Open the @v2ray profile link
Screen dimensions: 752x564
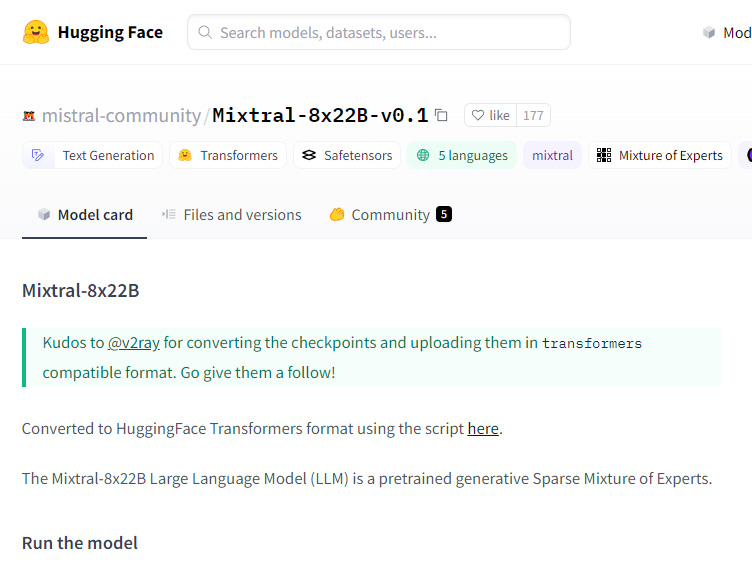tap(134, 343)
